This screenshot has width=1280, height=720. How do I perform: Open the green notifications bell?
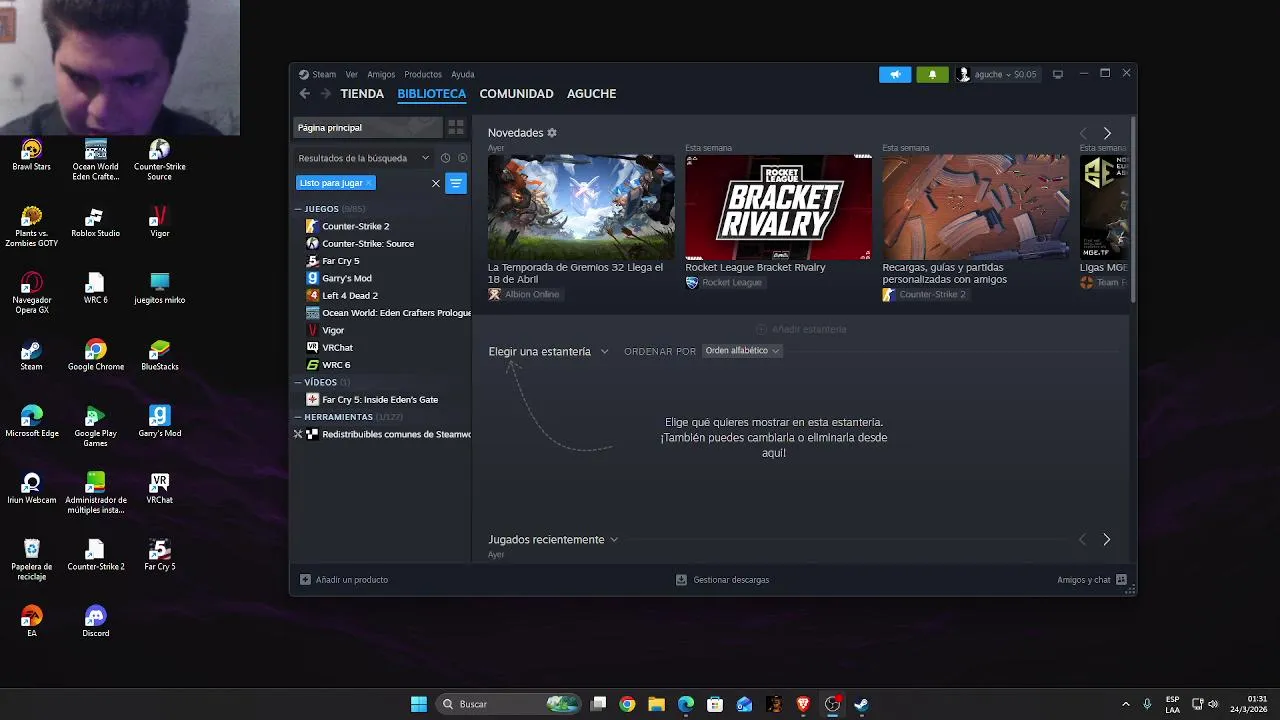932,74
